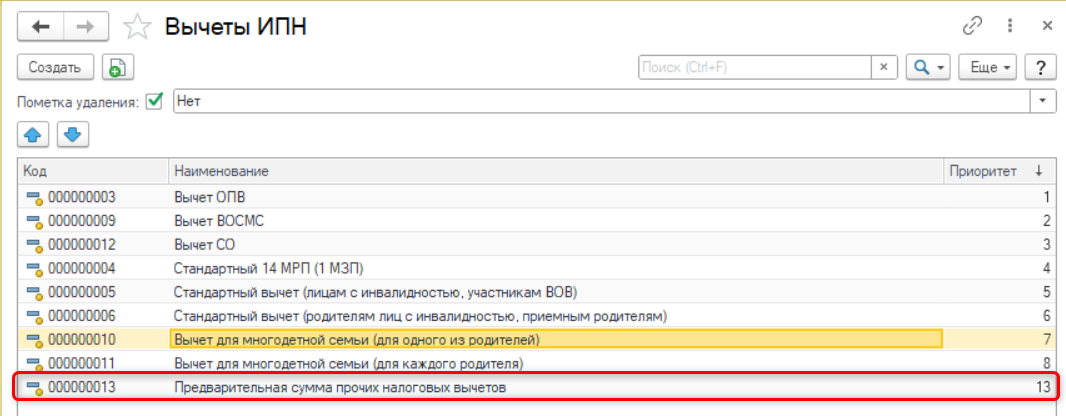Clear the search field with x
Image resolution: width=1066 pixels, height=416 pixels.
coord(884,67)
